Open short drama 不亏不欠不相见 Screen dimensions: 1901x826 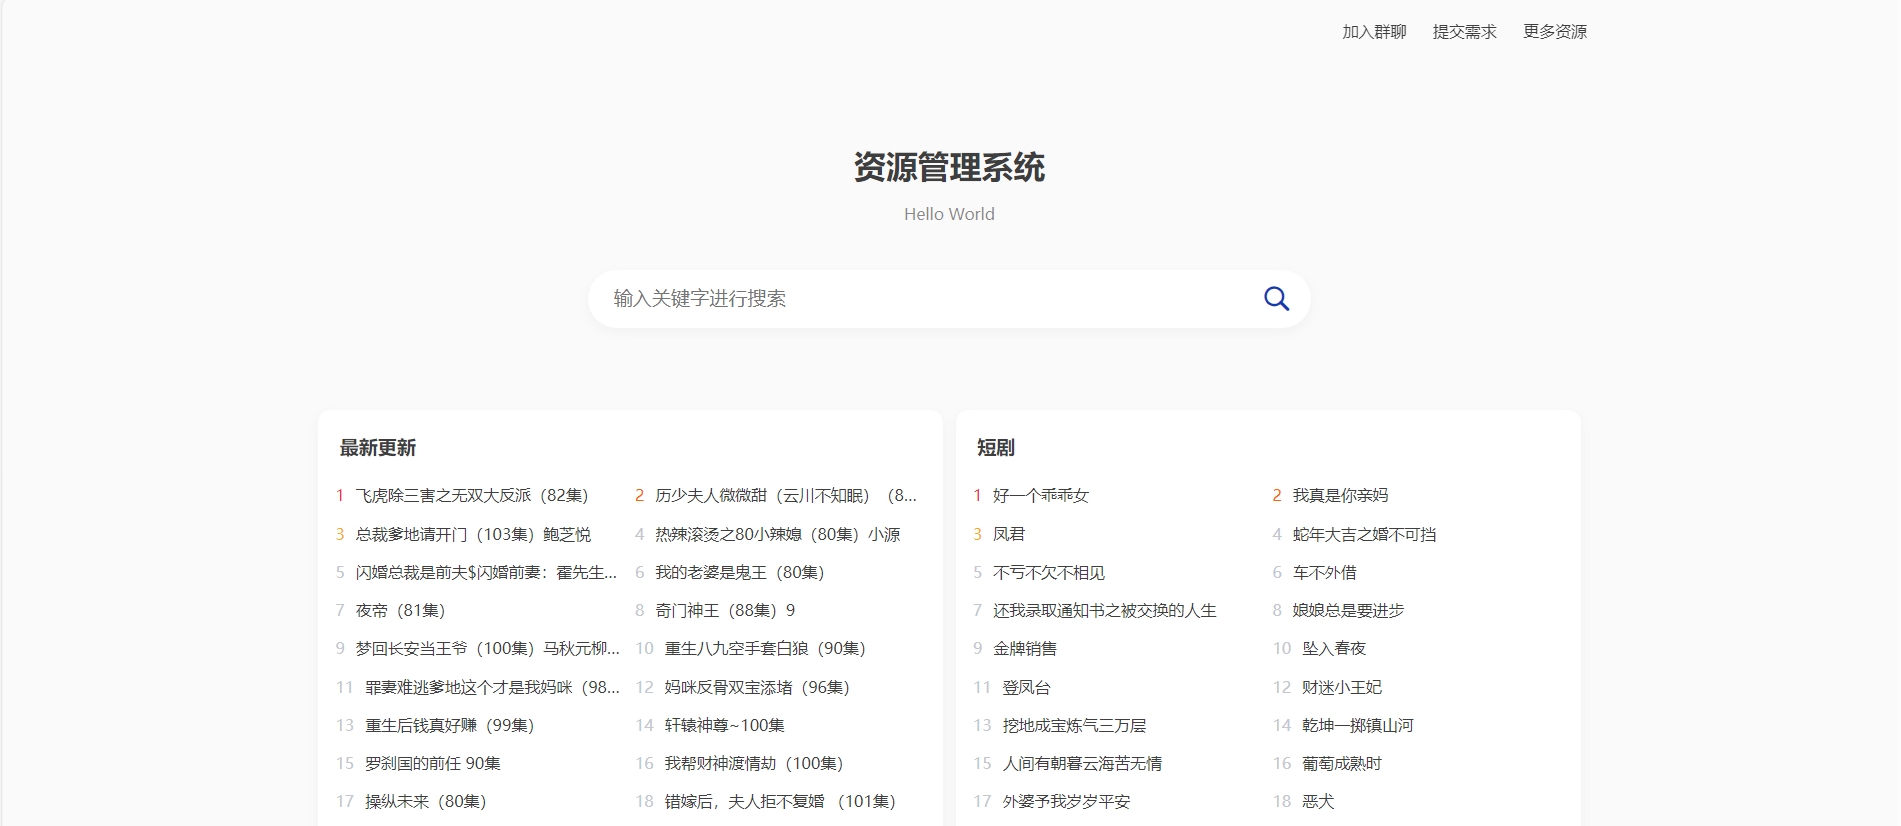1049,572
